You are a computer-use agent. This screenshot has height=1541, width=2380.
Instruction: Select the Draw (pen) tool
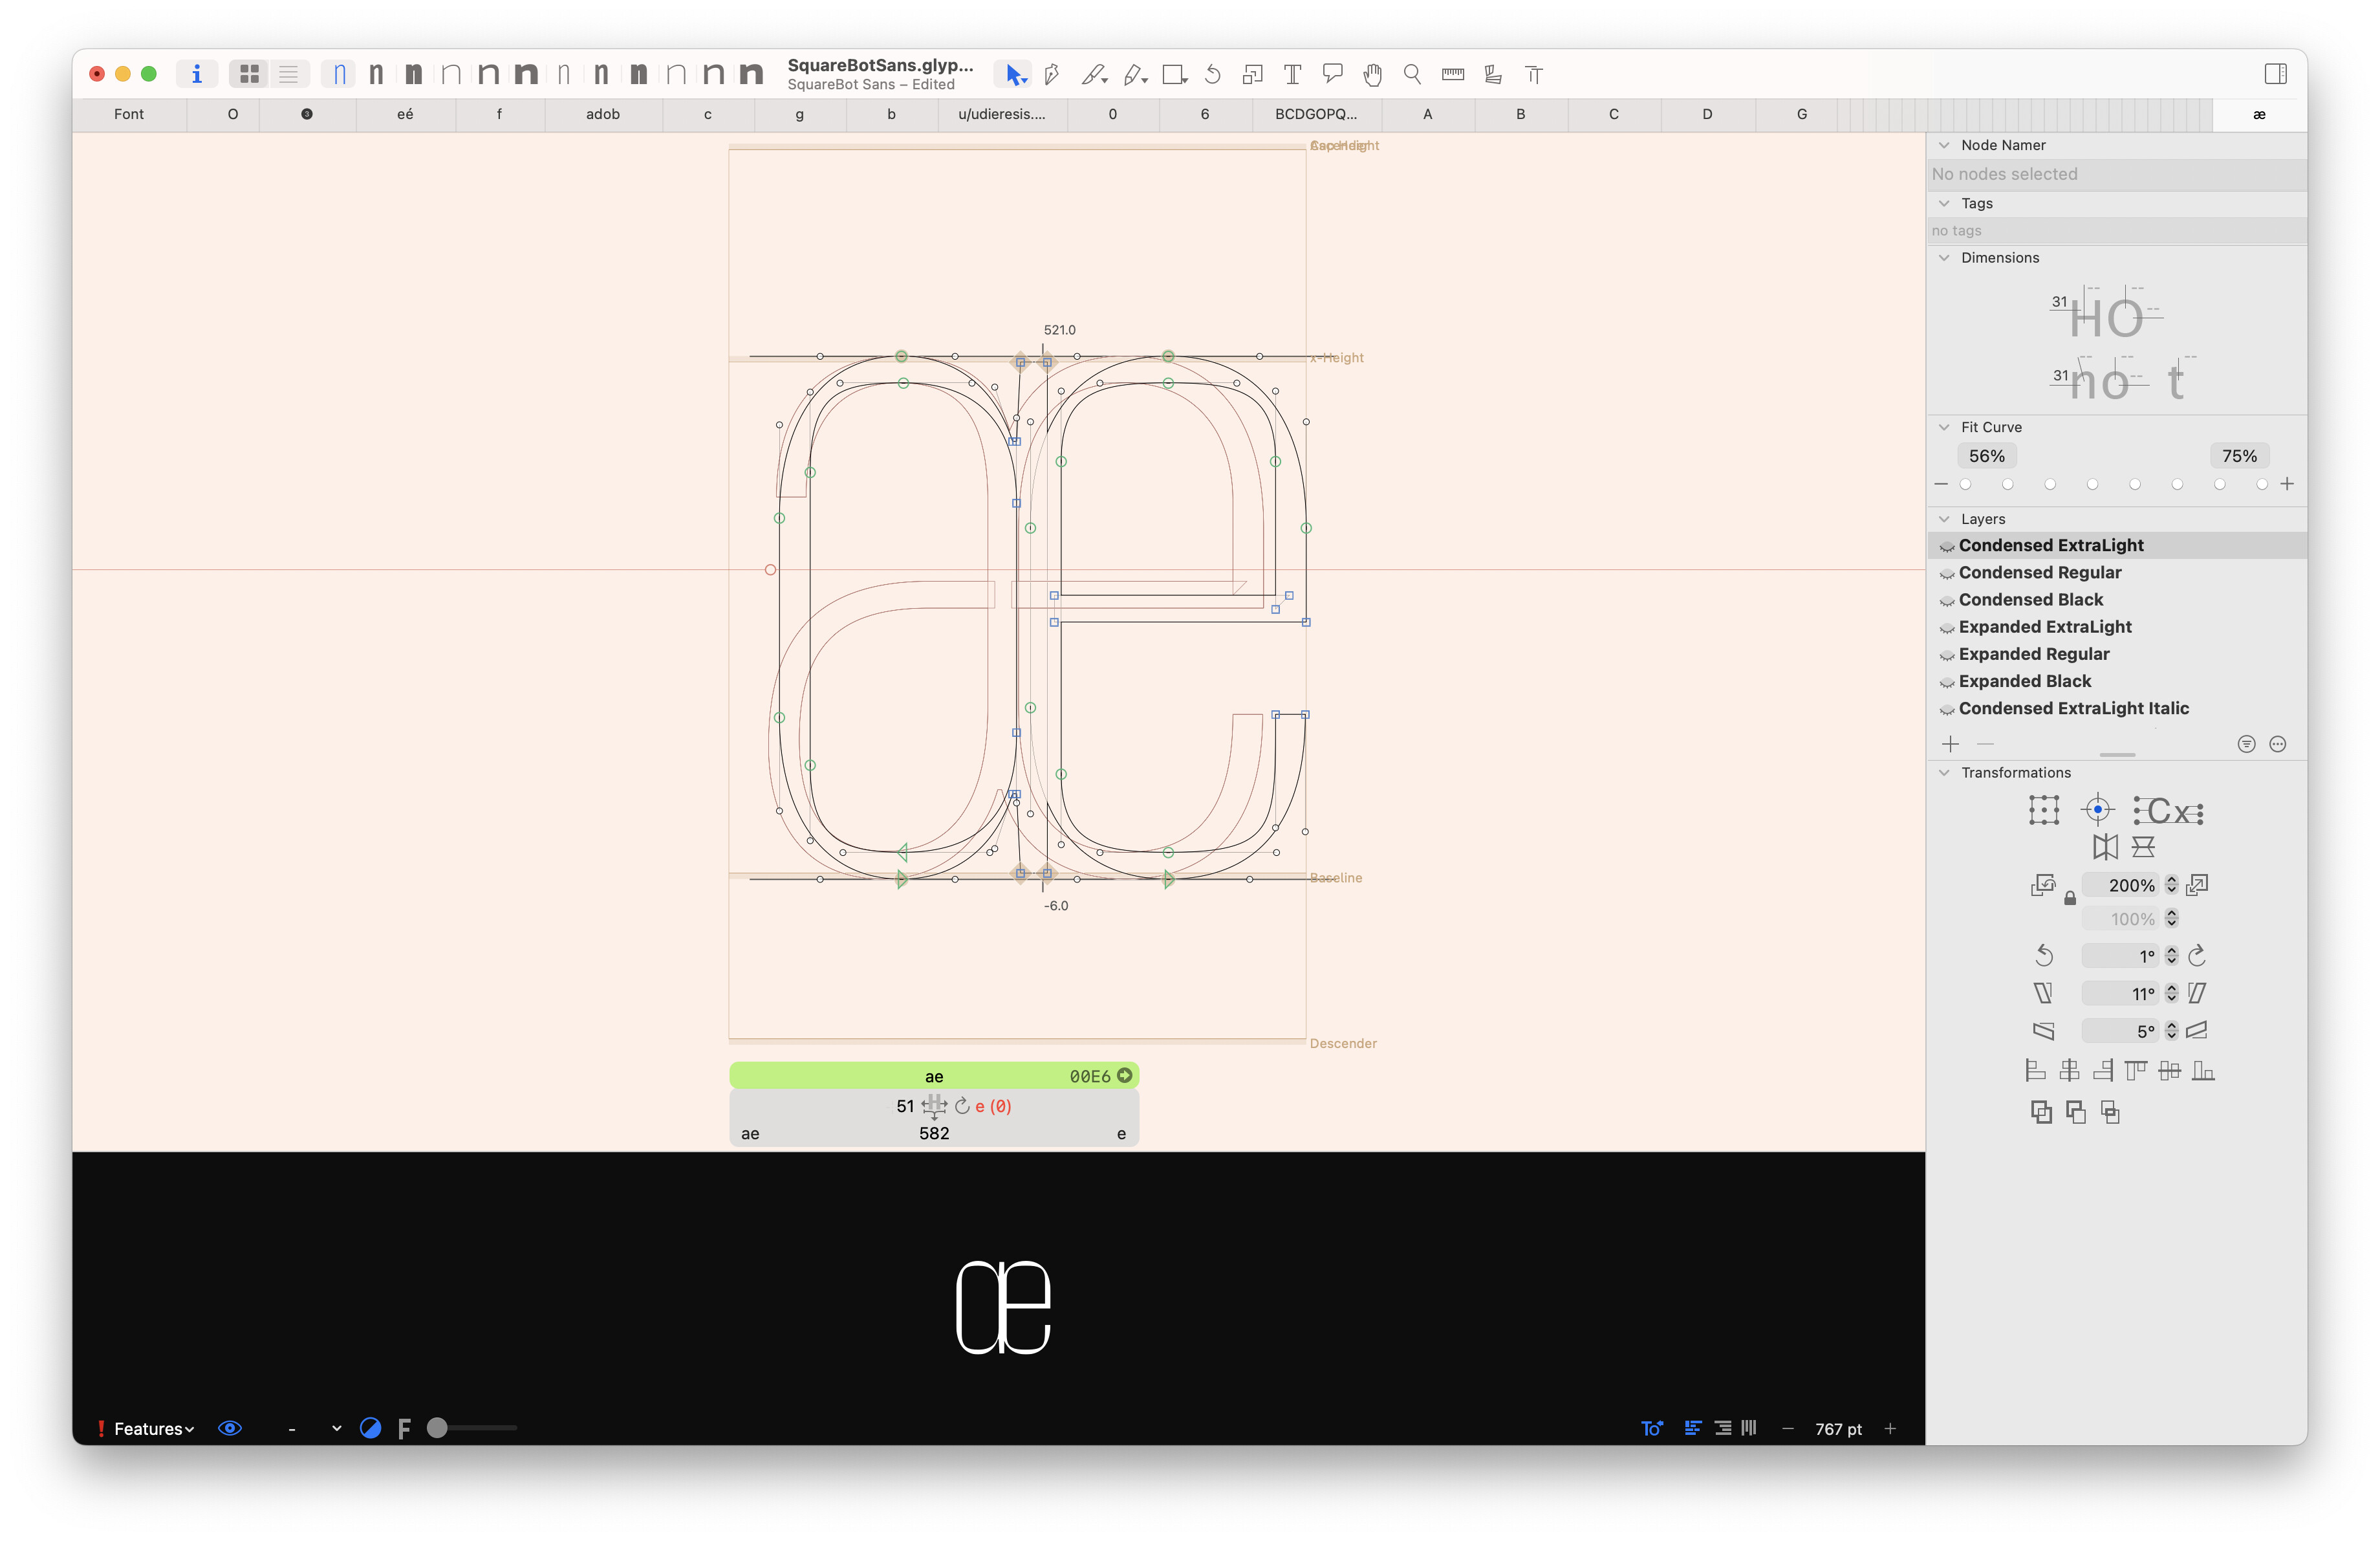[x=1051, y=74]
